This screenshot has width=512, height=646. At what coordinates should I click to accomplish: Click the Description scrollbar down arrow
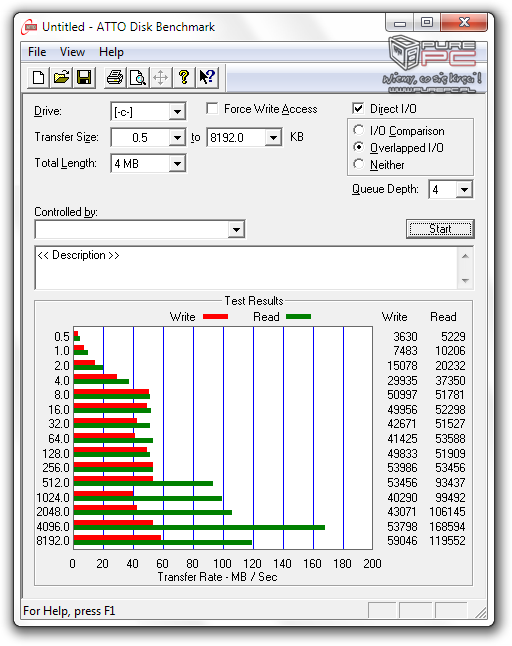click(x=465, y=281)
